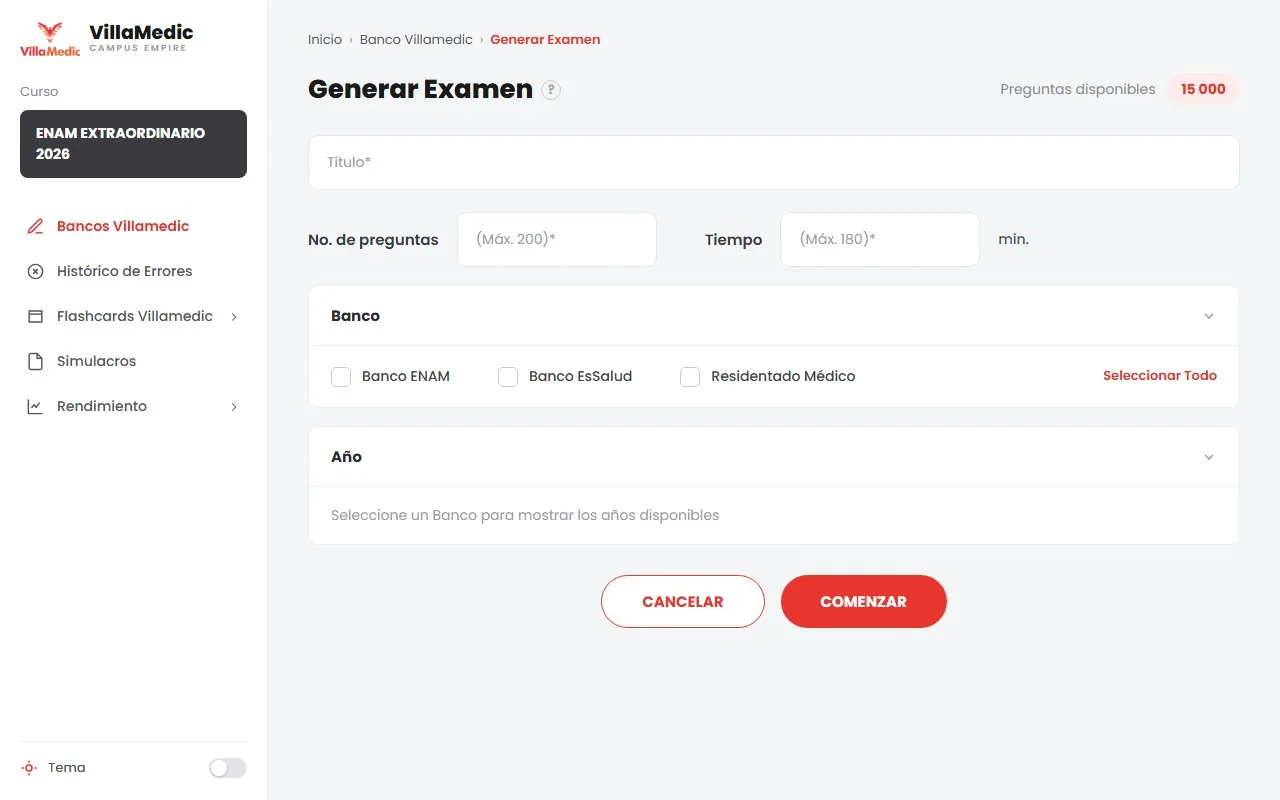
Task: Toggle the Tema dark mode switch
Action: [x=227, y=768]
